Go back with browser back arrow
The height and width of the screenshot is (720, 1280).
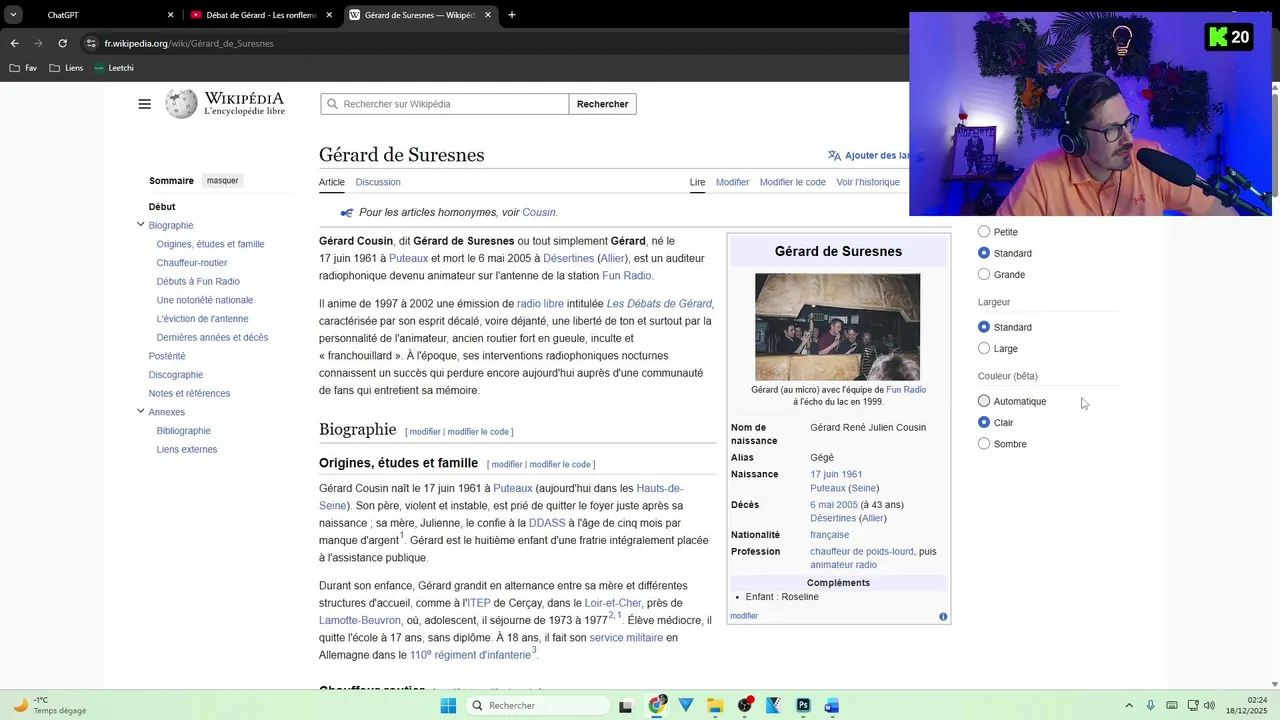14,43
